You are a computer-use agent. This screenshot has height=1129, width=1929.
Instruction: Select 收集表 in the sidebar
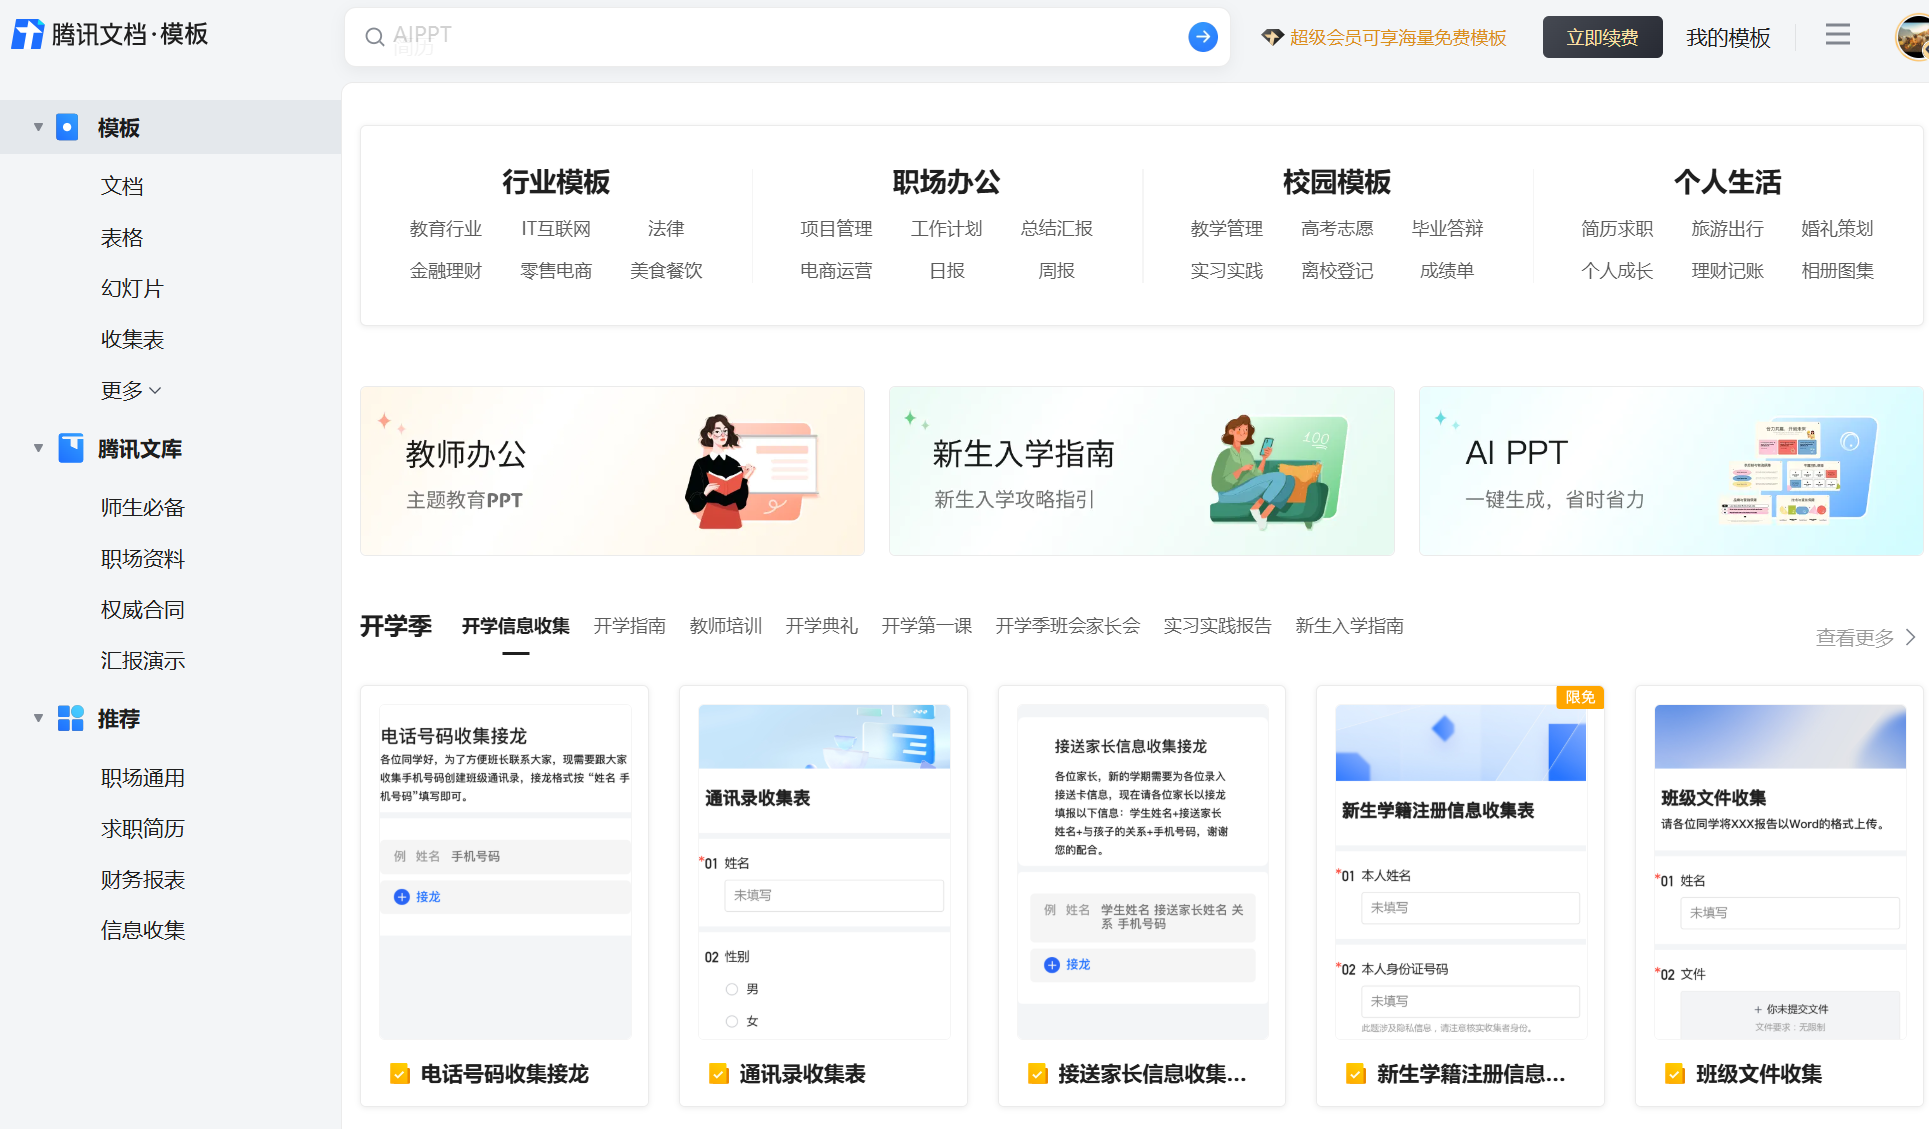132,339
